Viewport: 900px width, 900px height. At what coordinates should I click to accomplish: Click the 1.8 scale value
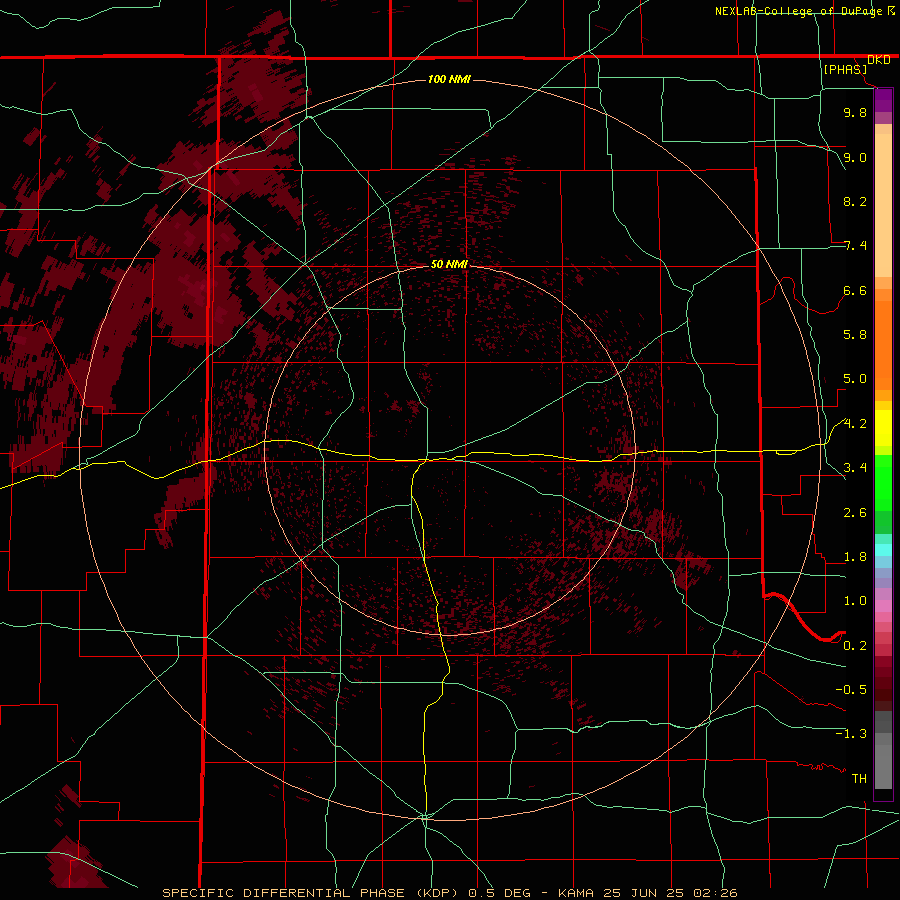click(x=855, y=557)
